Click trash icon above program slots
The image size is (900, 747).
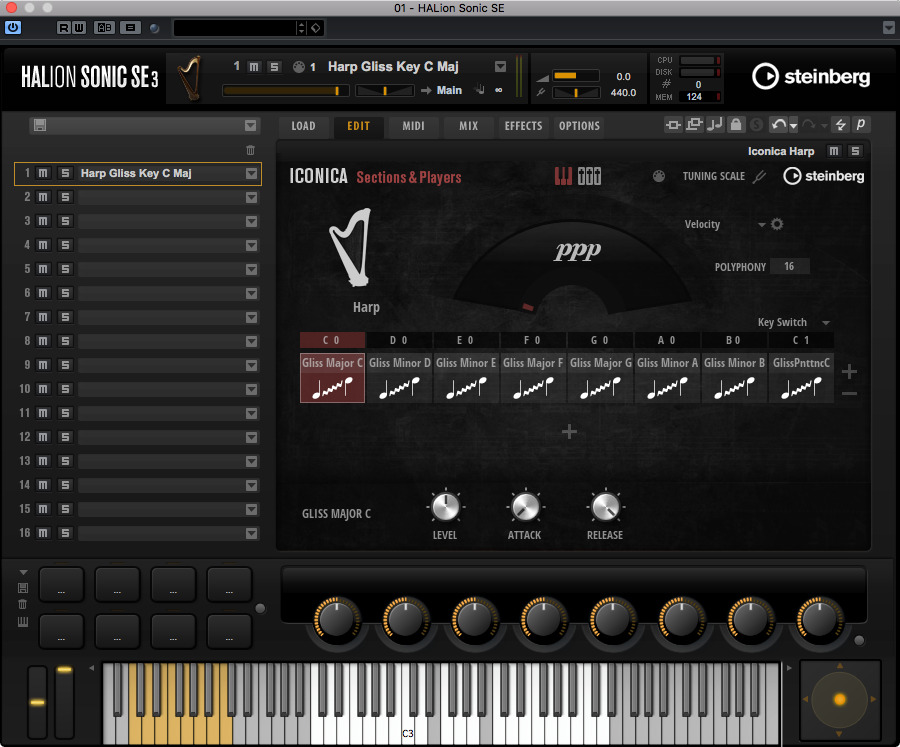tap(250, 150)
